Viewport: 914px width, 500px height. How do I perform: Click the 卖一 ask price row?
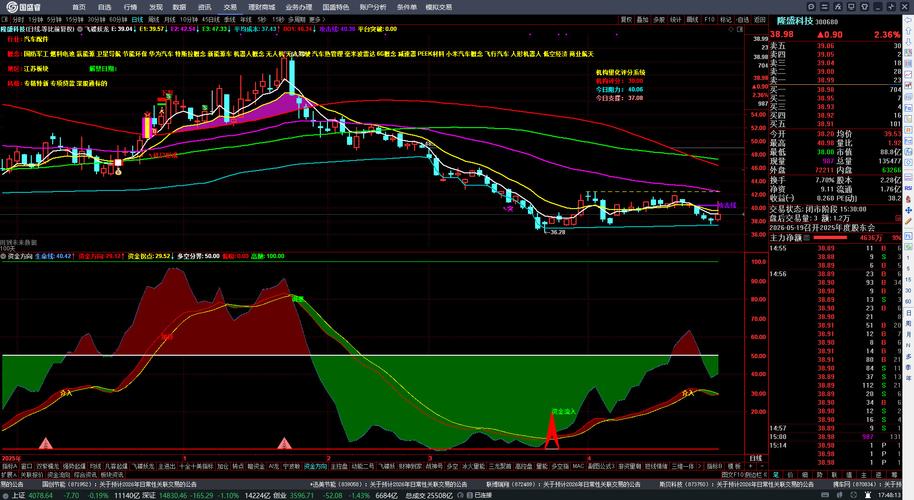[x=835, y=80]
